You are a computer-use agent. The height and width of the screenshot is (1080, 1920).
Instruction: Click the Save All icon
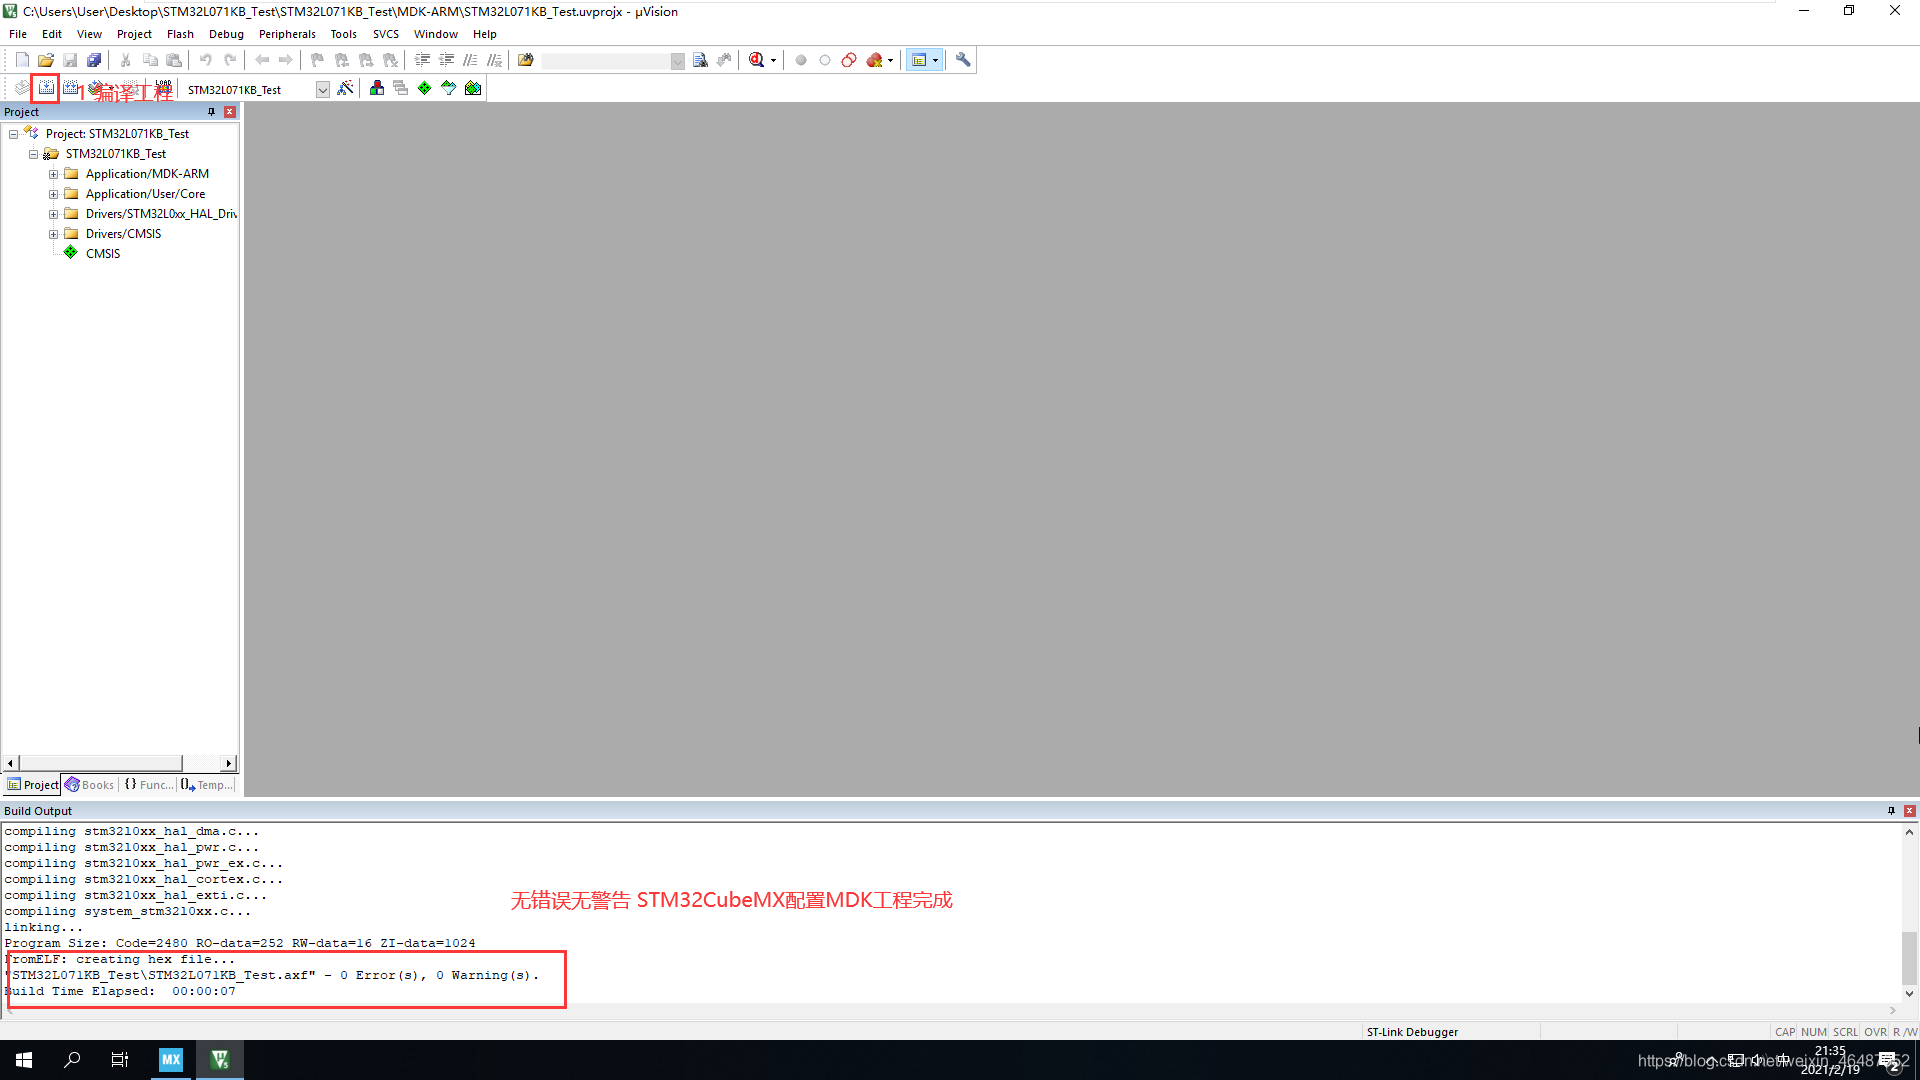94,60
